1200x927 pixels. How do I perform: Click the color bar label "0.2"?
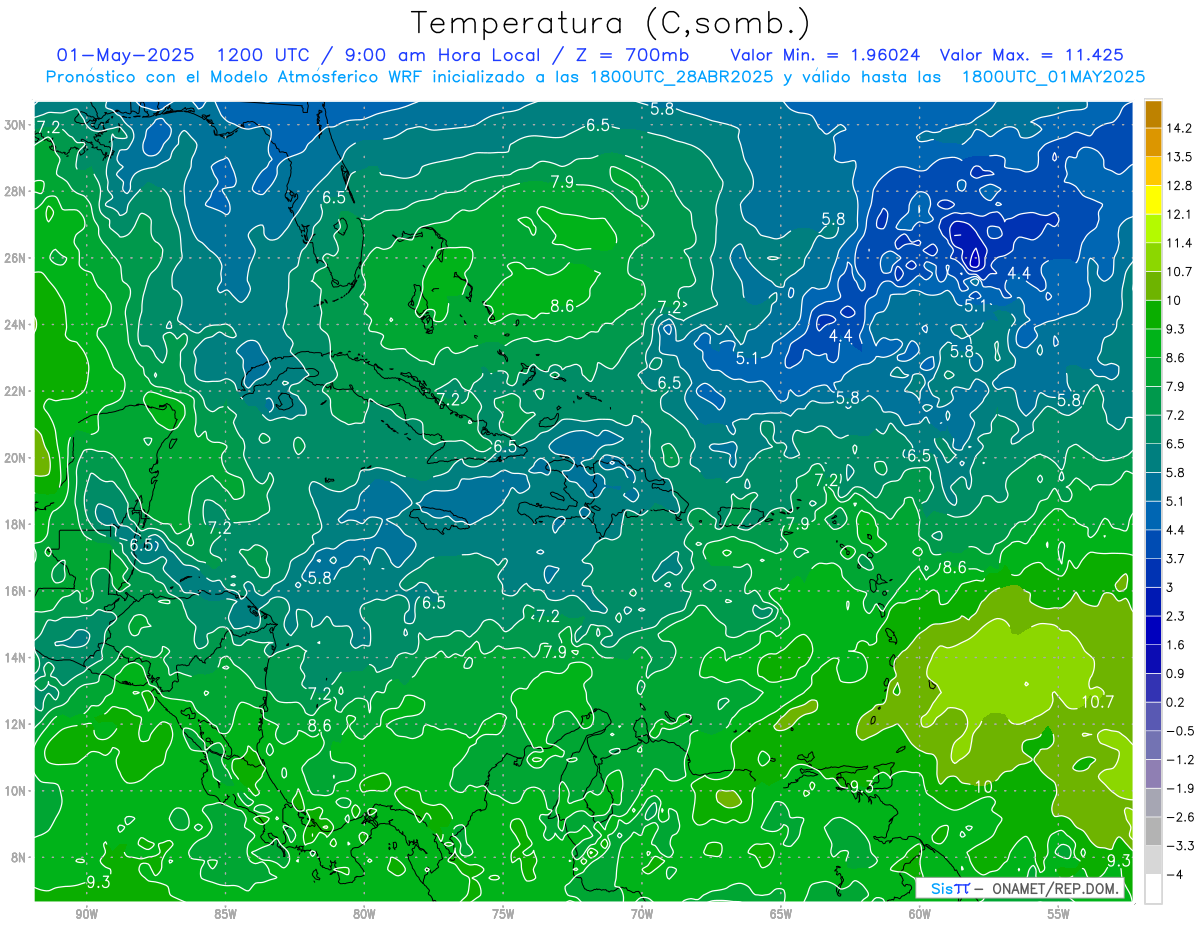click(1177, 702)
